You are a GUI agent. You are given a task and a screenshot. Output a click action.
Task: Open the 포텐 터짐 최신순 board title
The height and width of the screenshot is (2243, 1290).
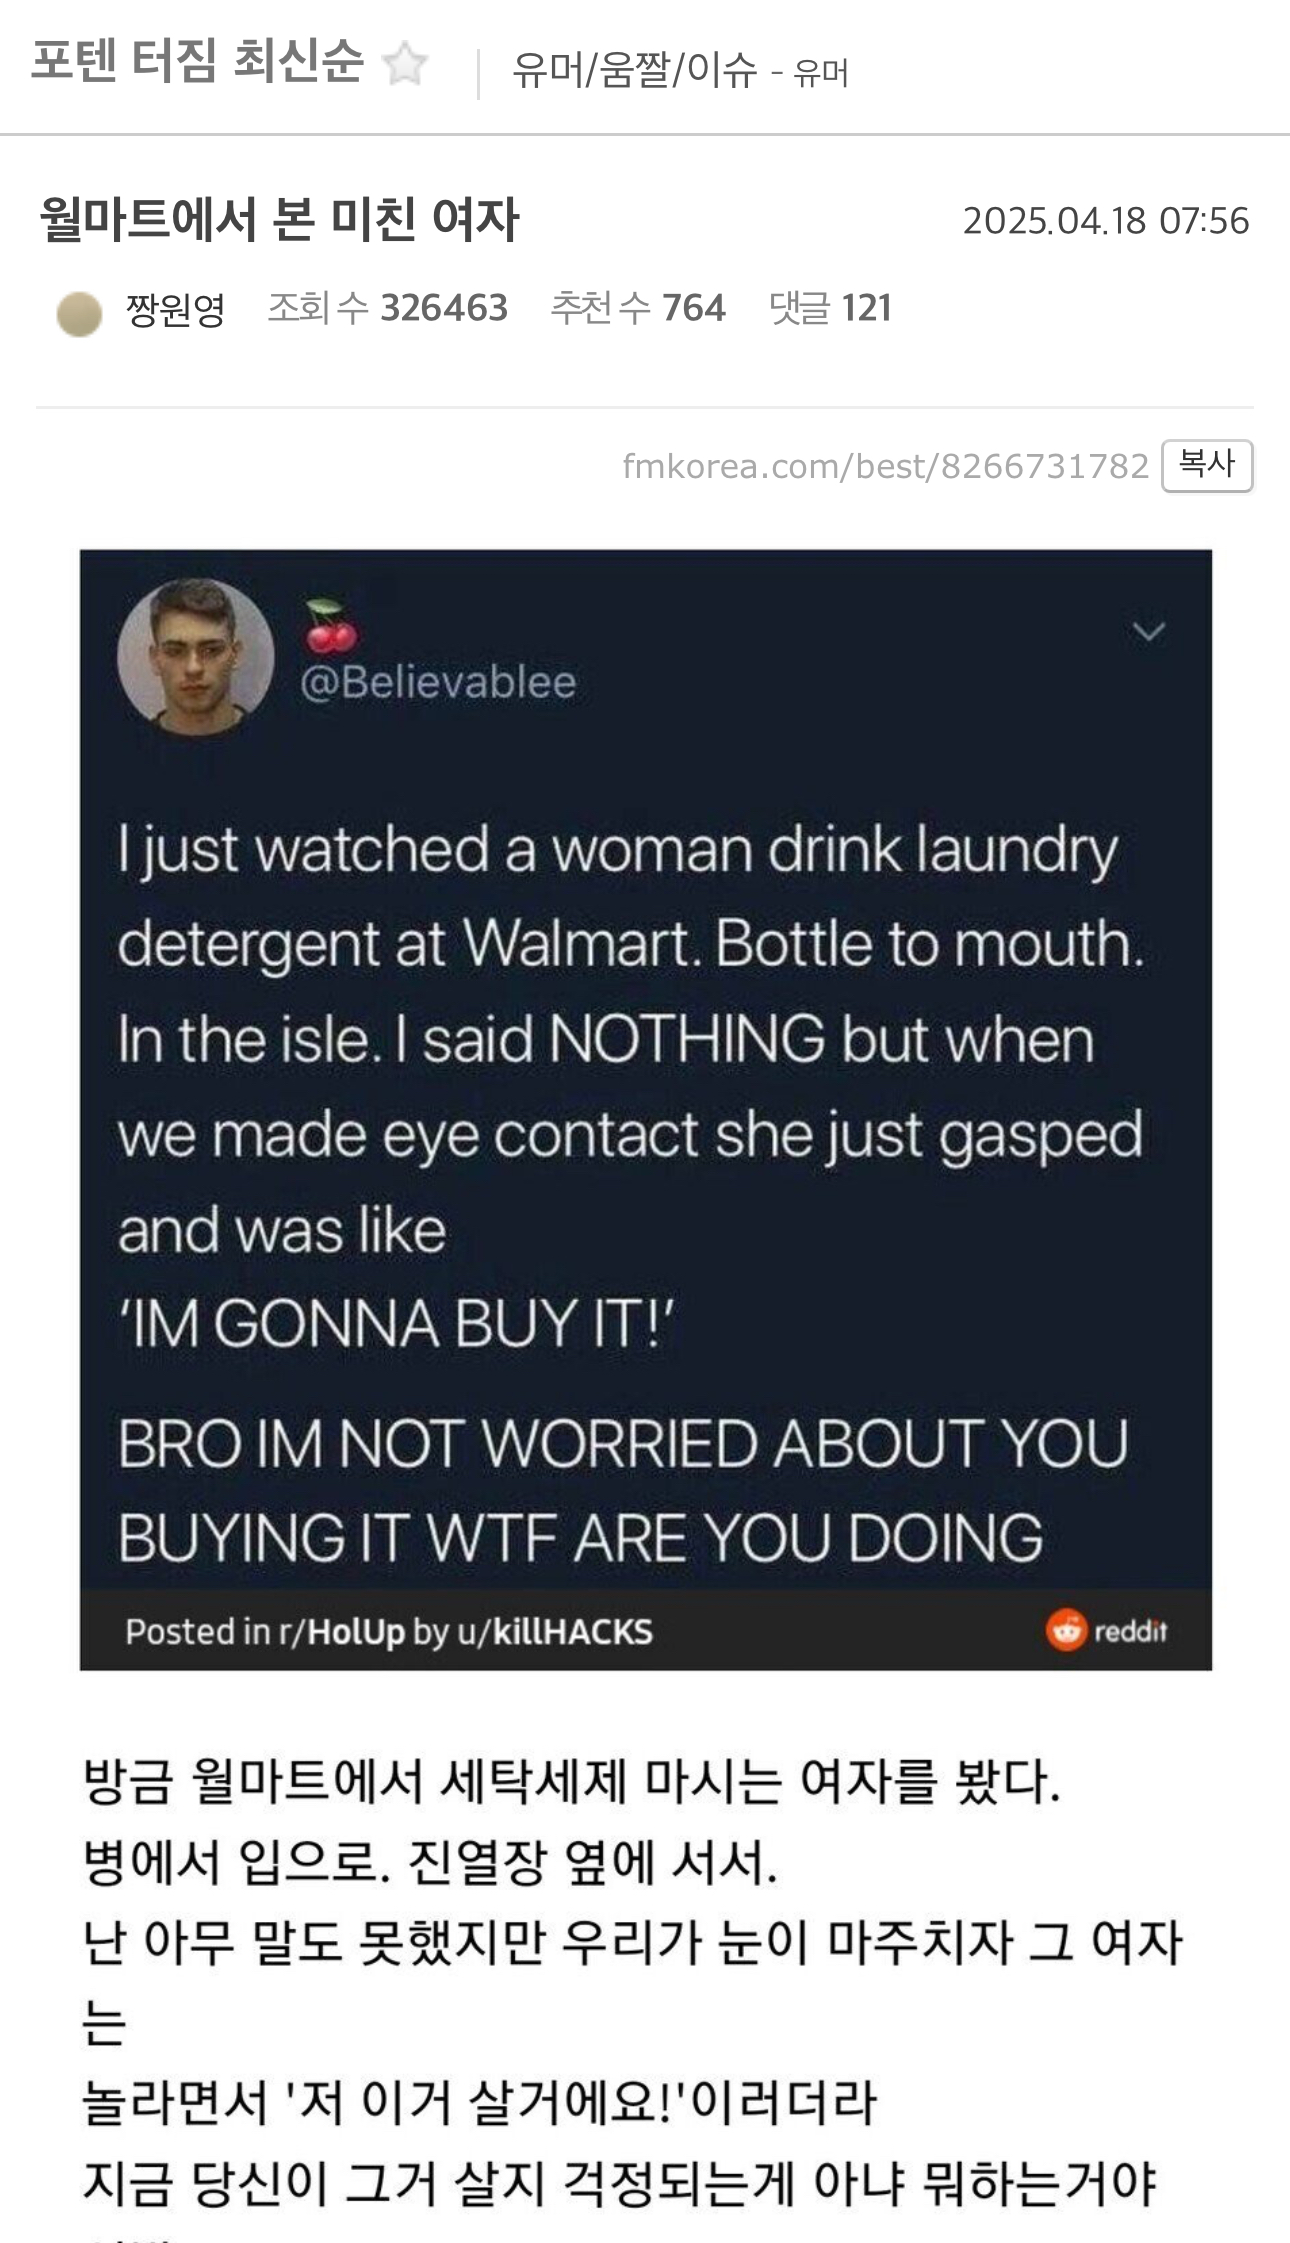point(197,61)
